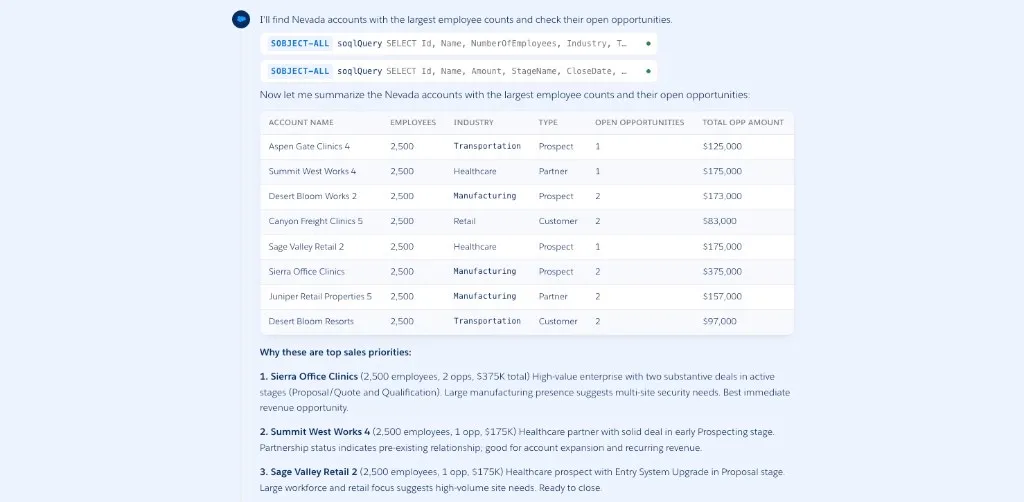Image resolution: width=1024 pixels, height=502 pixels.
Task: Click Retail industry cell for Canyon Freight
Action: point(464,221)
